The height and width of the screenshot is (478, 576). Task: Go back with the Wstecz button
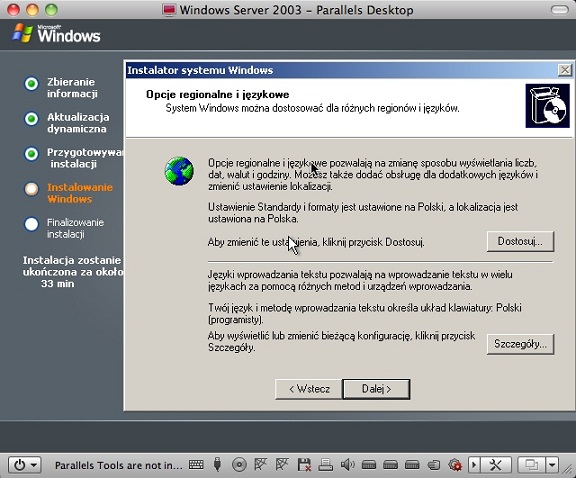[309, 389]
